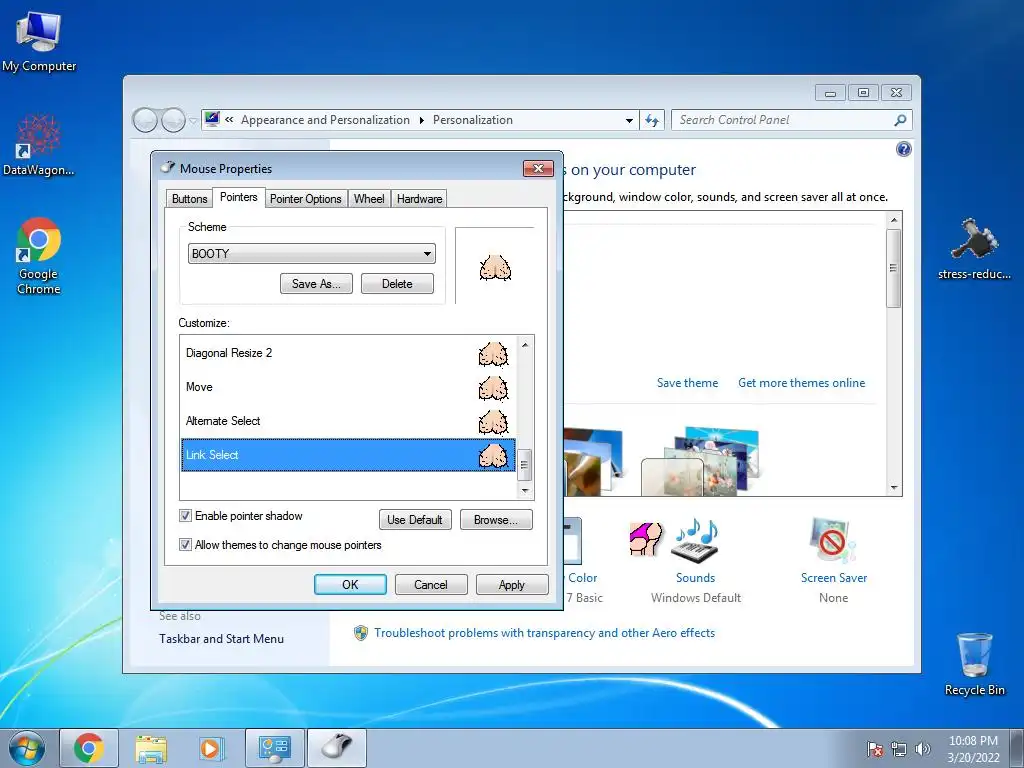Viewport: 1024px width, 768px height.
Task: Click the refresh button beside address bar
Action: pos(652,120)
